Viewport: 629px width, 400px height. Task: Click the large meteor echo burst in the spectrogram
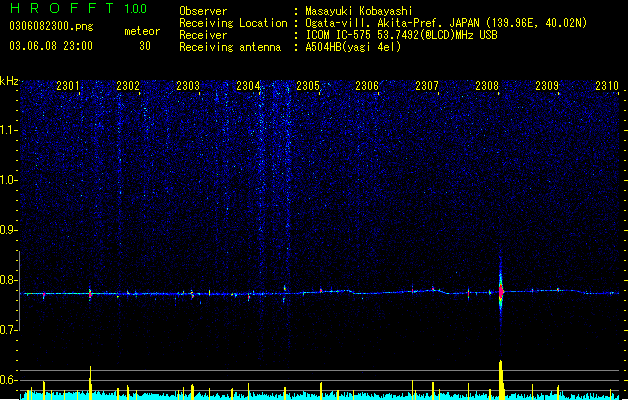pyautogui.click(x=501, y=292)
